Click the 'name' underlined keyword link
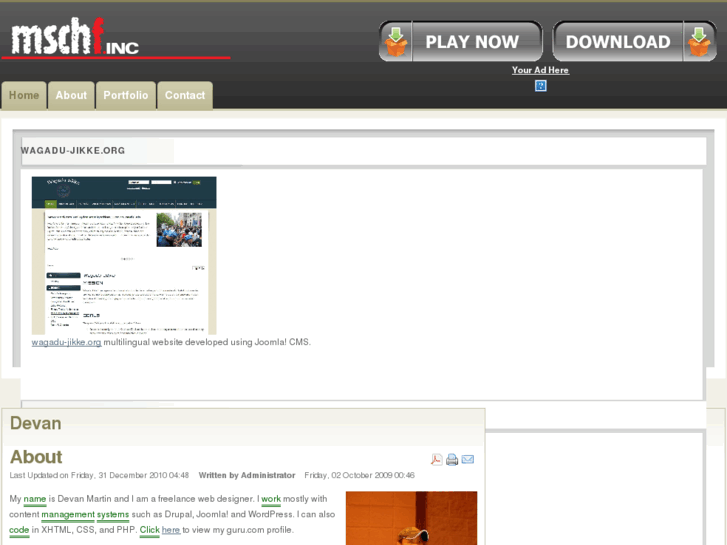 [x=35, y=499]
